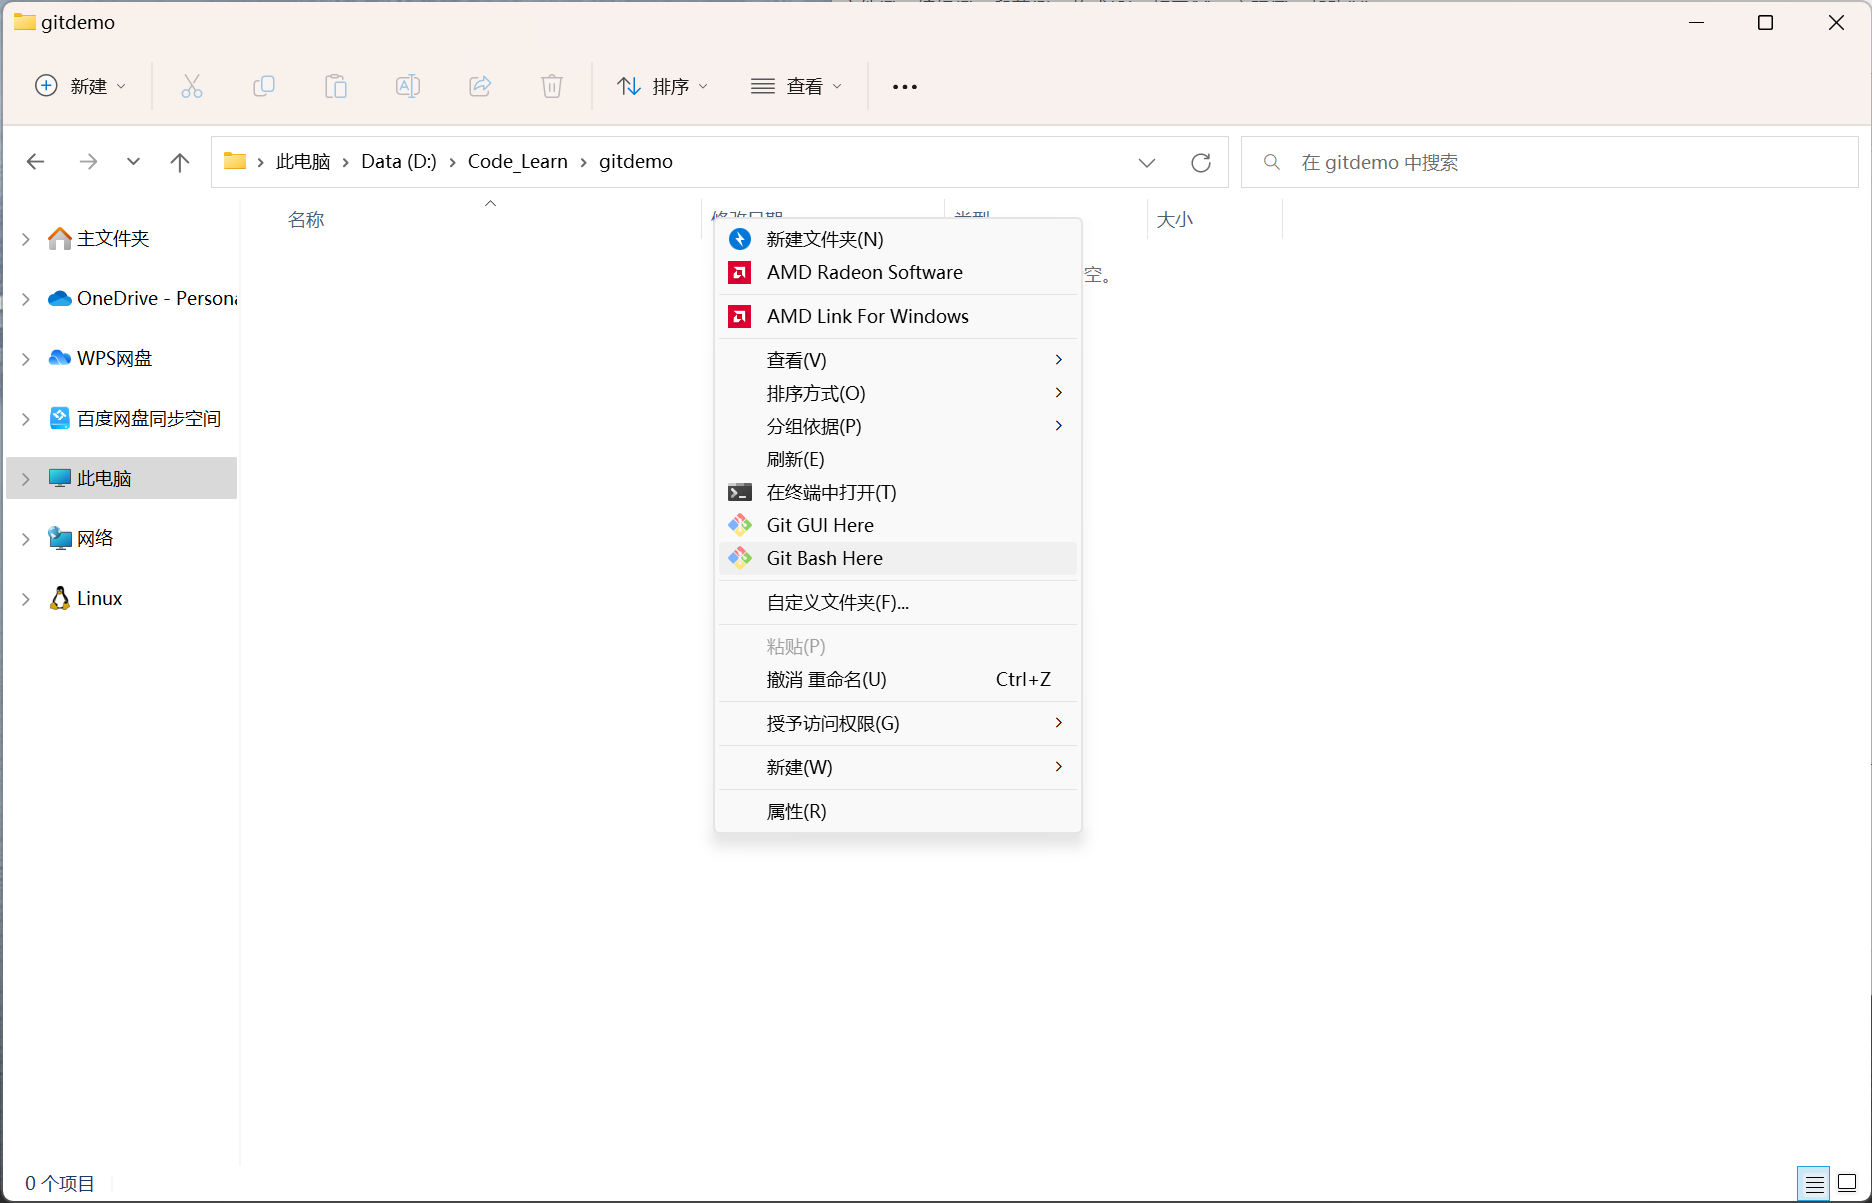Click the terminal icon in context menu
The height and width of the screenshot is (1203, 1872).
click(x=740, y=492)
